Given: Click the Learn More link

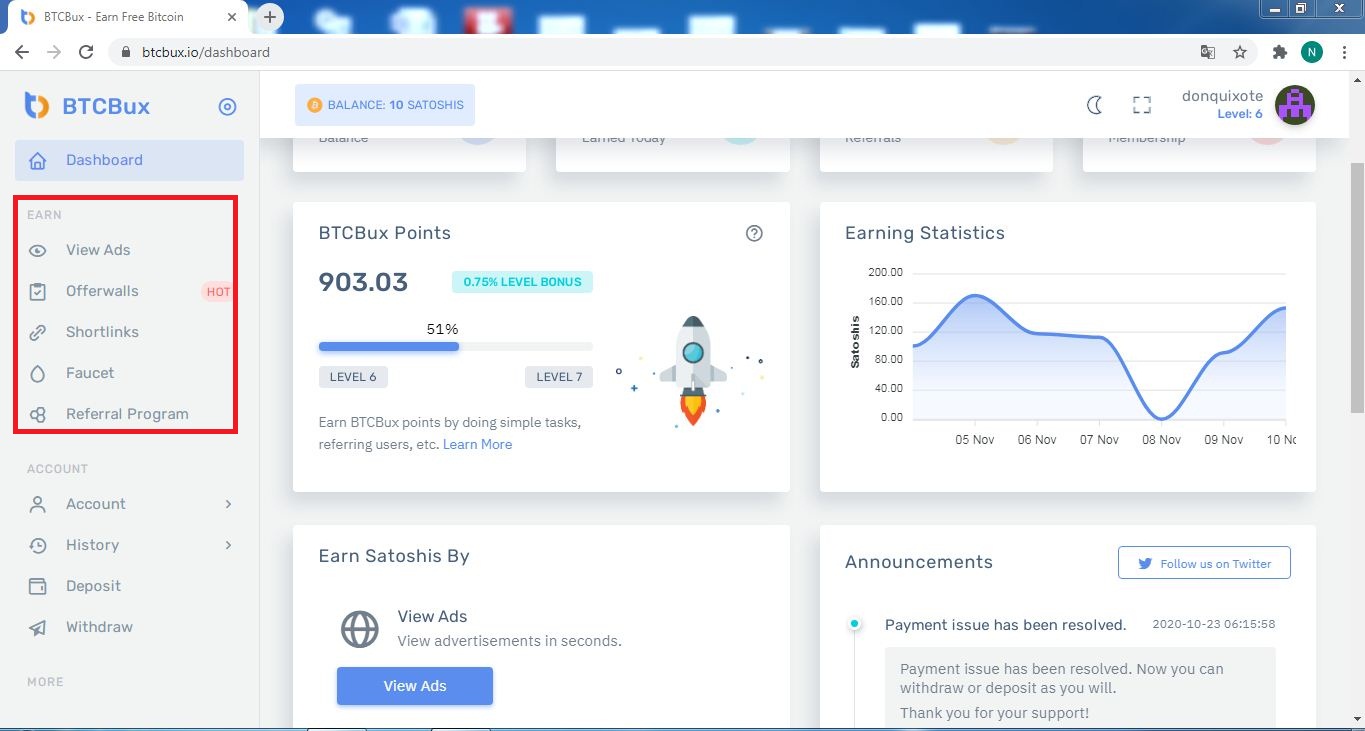Looking at the screenshot, I should coord(477,444).
